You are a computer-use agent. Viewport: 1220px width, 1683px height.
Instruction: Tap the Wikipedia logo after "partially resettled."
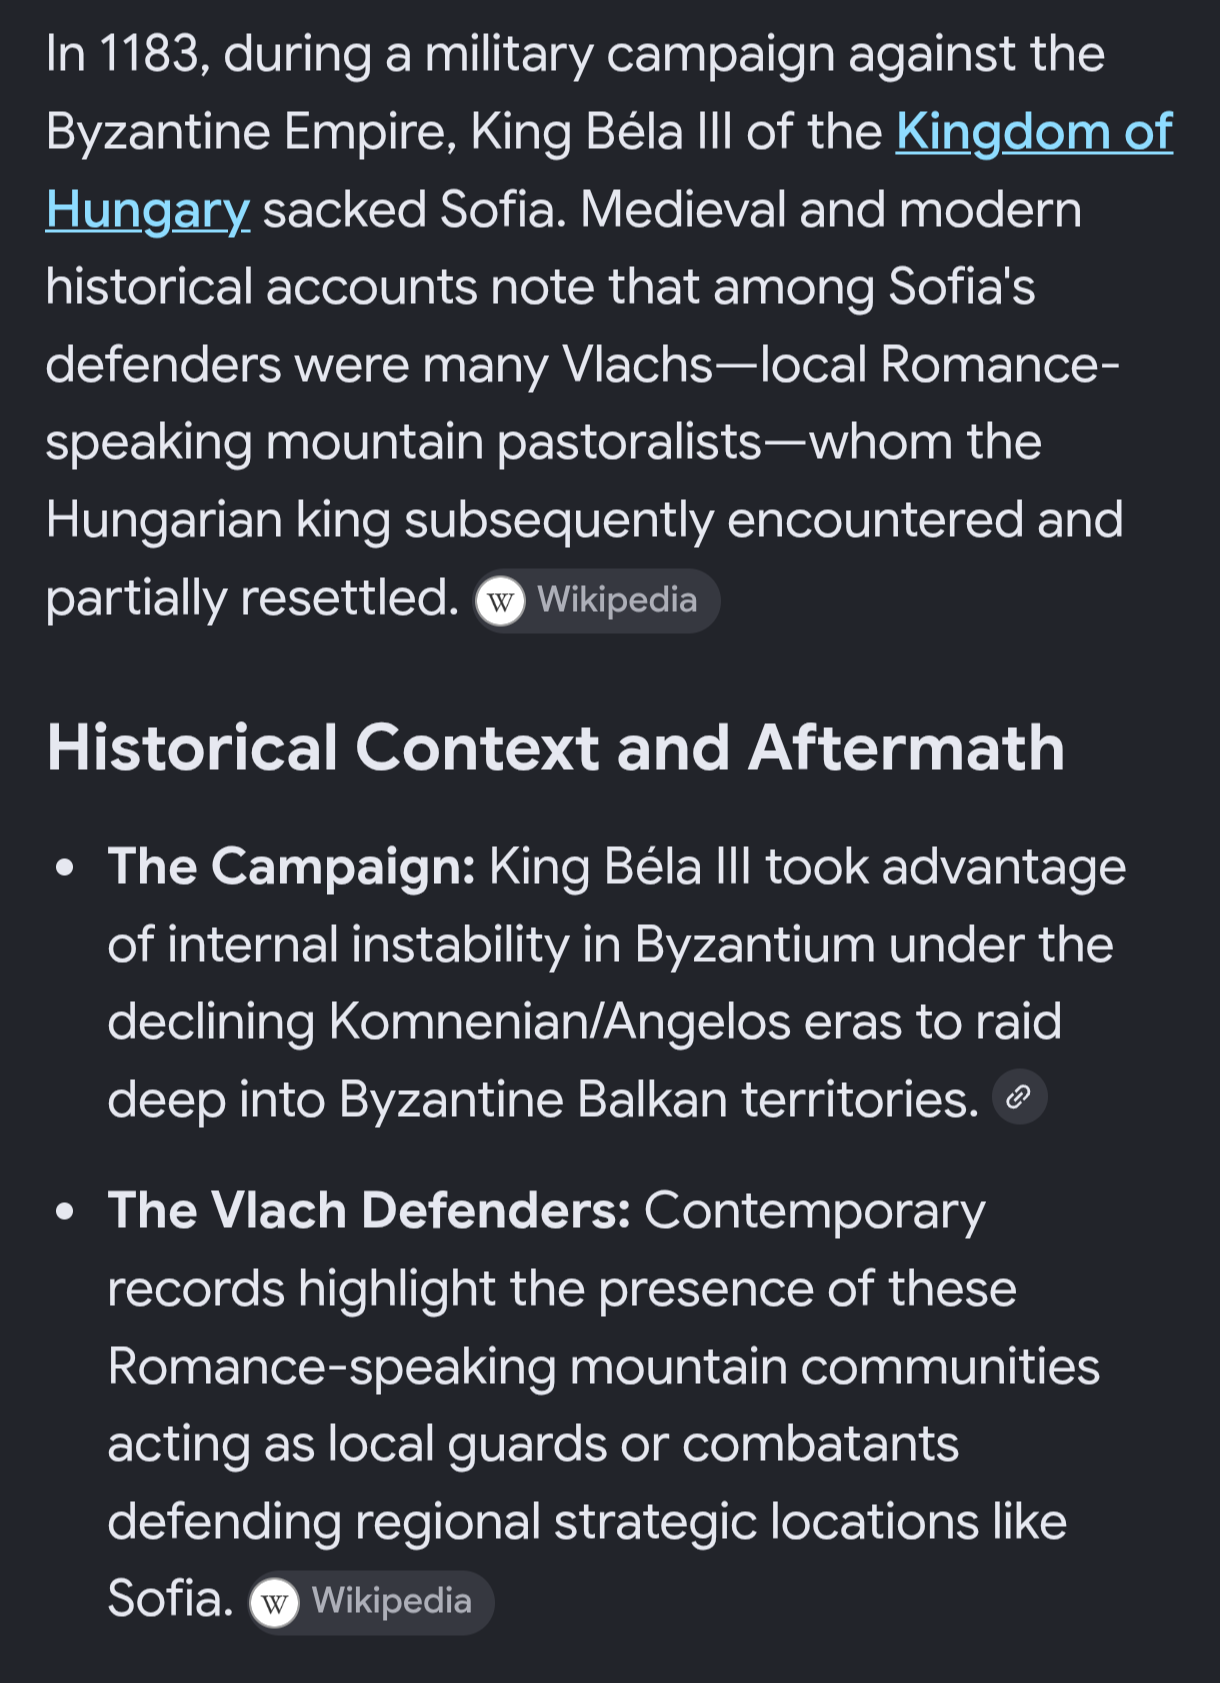[x=500, y=601]
